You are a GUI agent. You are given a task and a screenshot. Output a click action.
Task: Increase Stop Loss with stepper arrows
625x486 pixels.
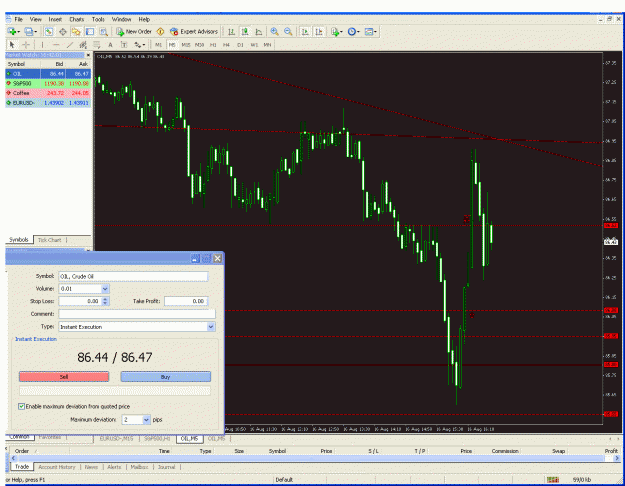[x=105, y=299]
